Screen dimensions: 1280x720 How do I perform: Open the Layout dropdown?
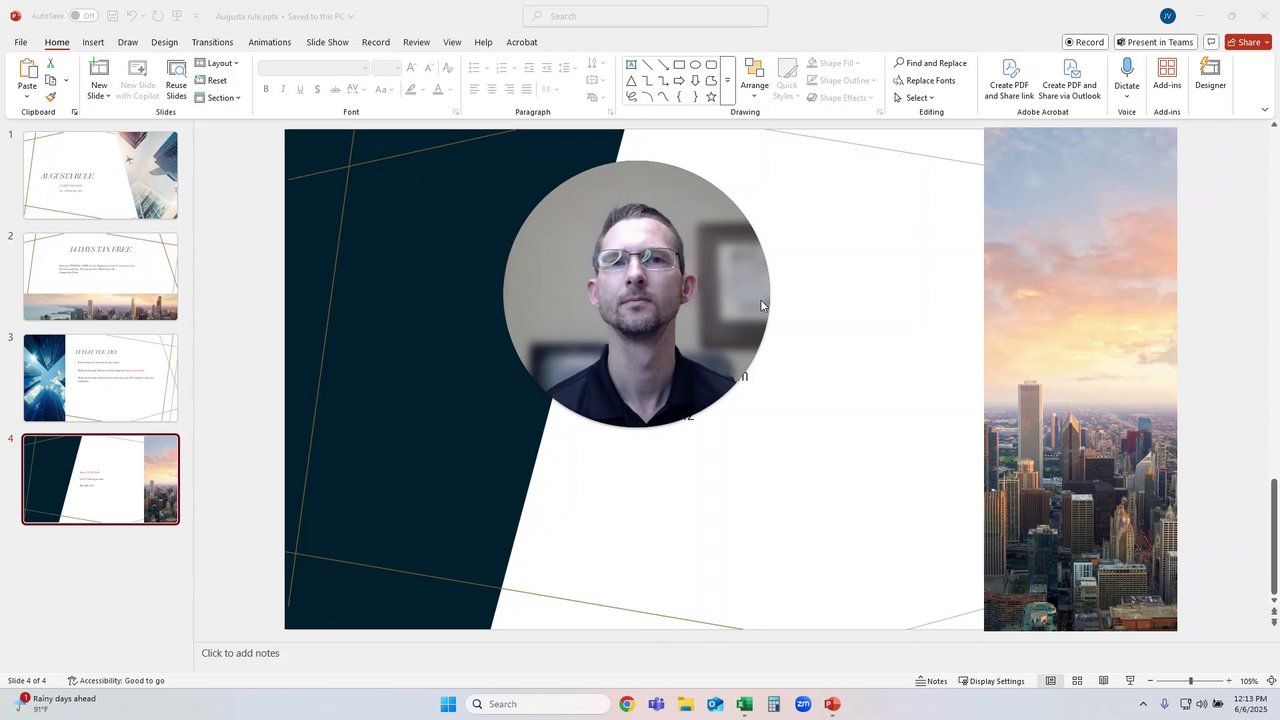[x=217, y=63]
